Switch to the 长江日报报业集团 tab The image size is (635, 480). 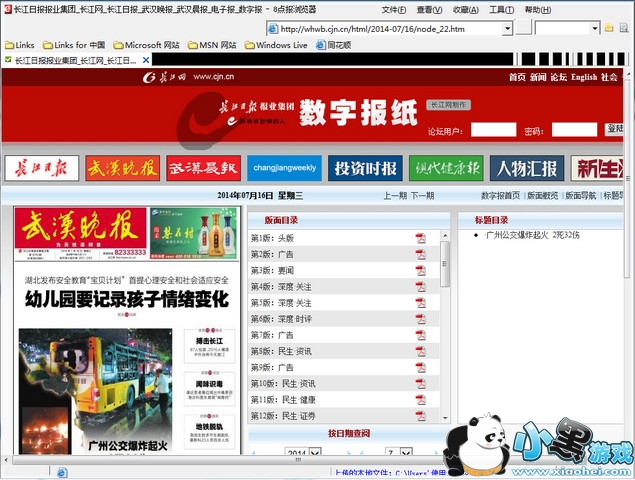pos(75,60)
